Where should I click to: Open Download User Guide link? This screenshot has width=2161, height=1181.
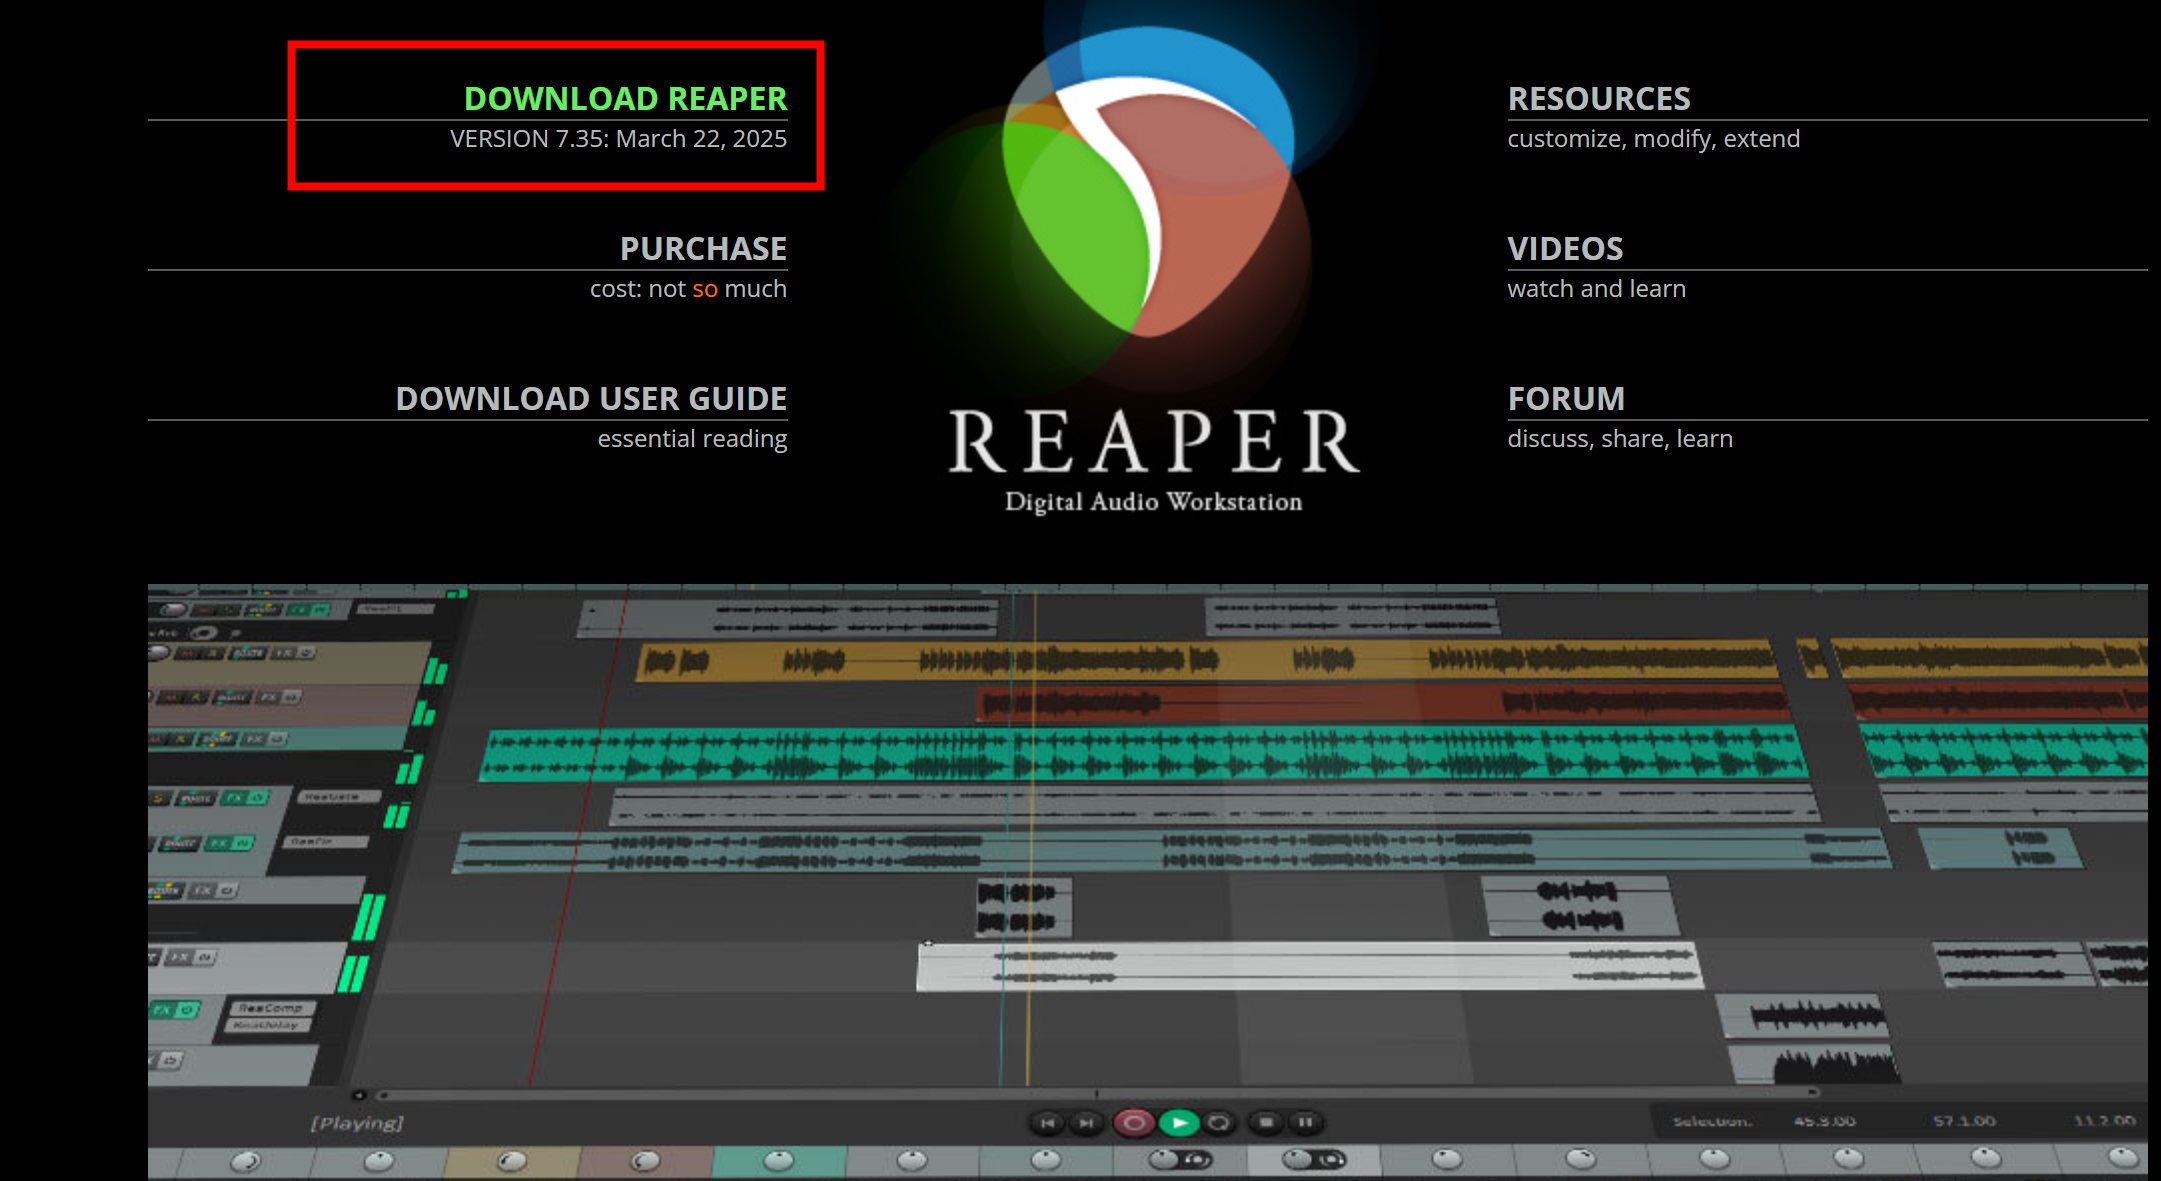pyautogui.click(x=591, y=399)
